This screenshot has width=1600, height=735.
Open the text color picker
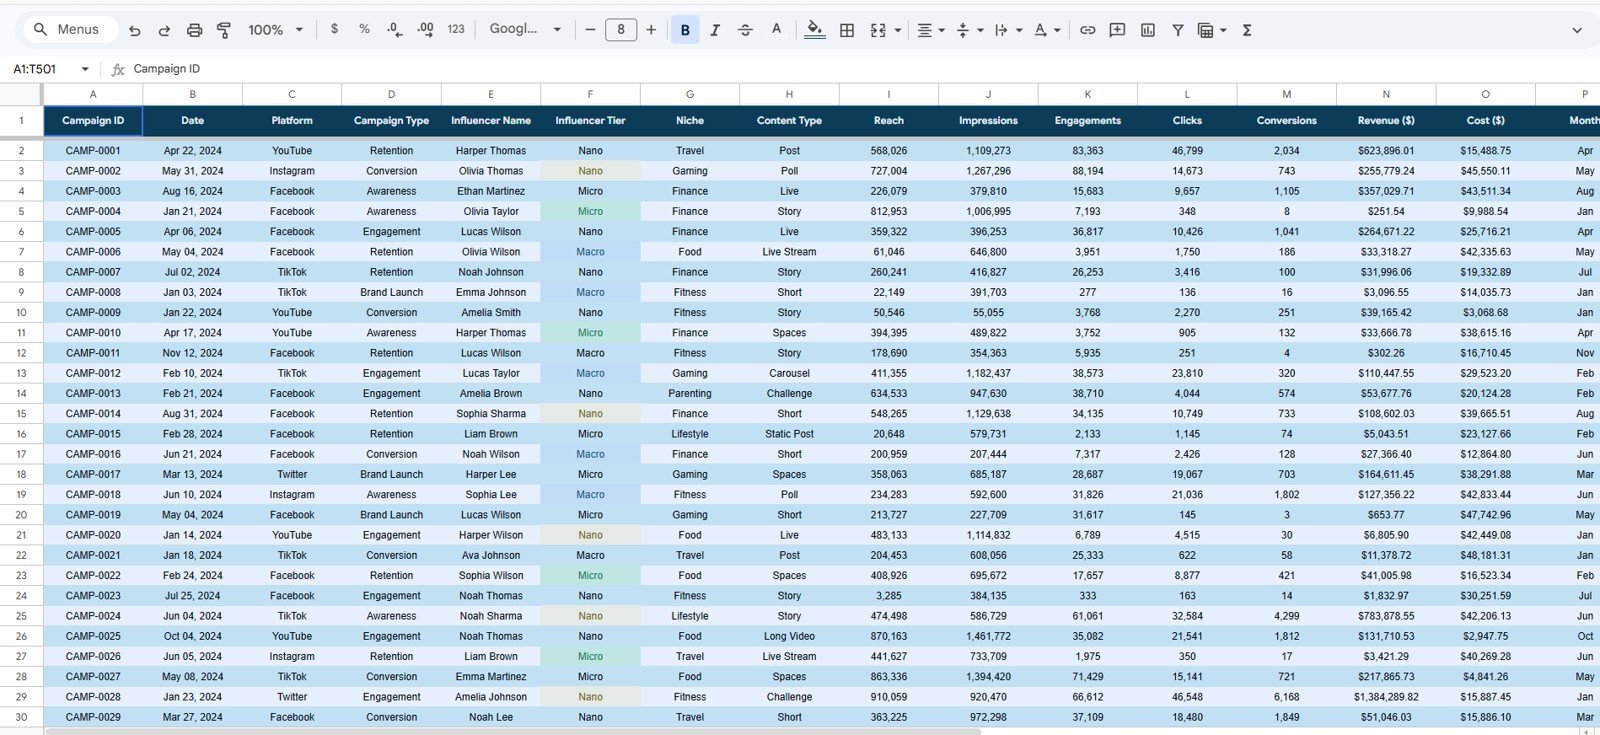tap(776, 30)
